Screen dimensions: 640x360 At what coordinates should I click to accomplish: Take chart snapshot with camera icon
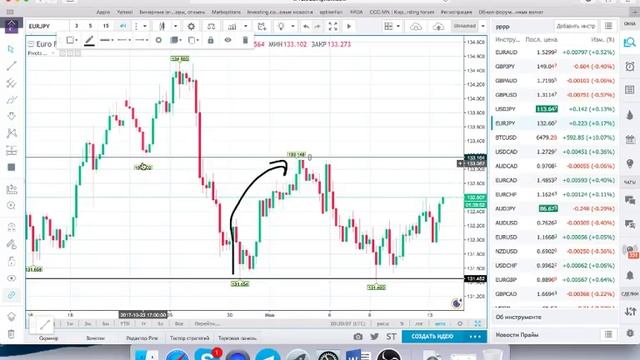click(358, 337)
